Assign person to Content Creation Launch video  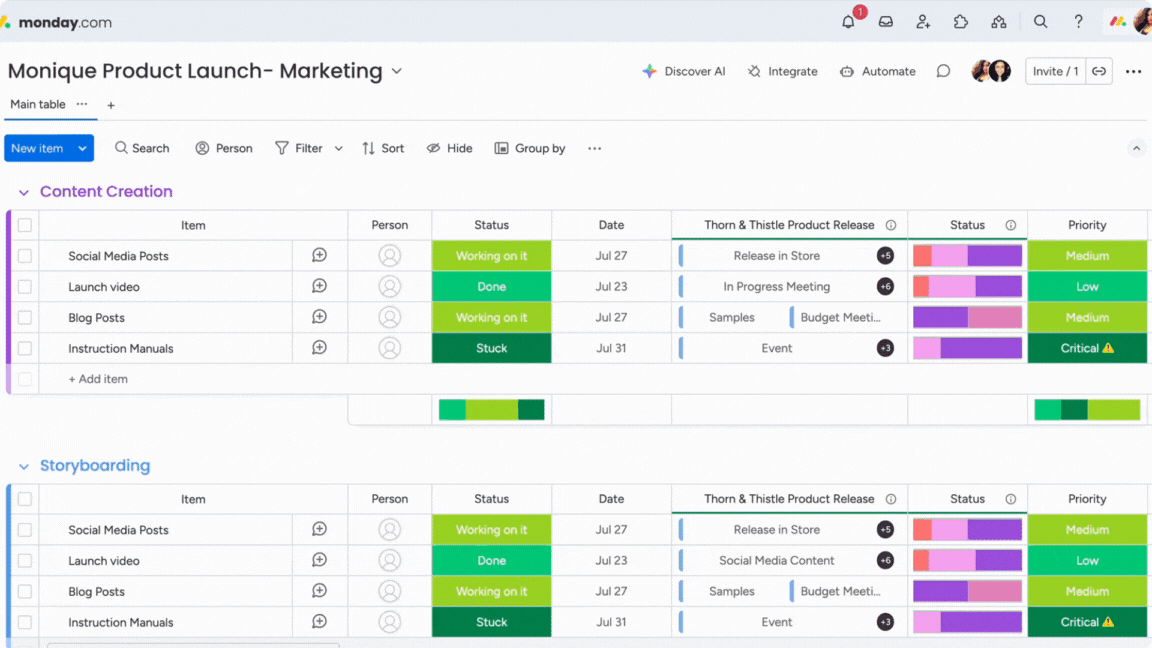[x=389, y=287]
